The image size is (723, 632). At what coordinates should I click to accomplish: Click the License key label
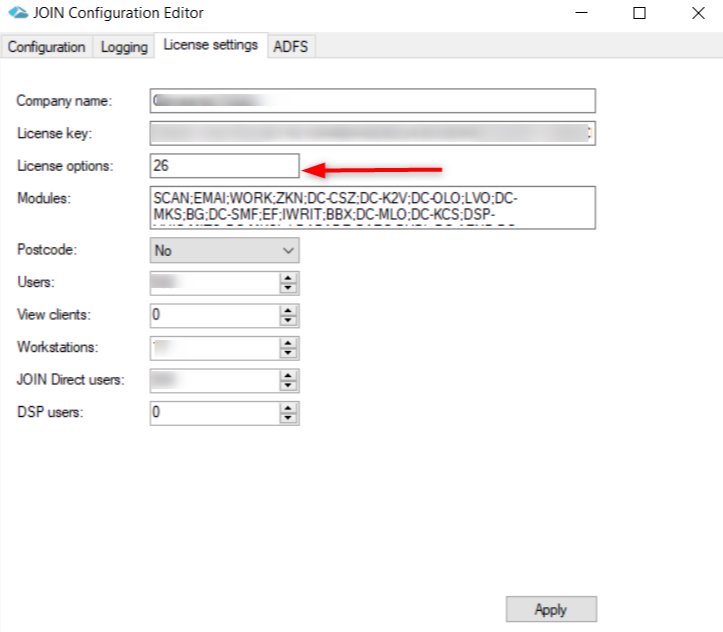click(x=55, y=133)
